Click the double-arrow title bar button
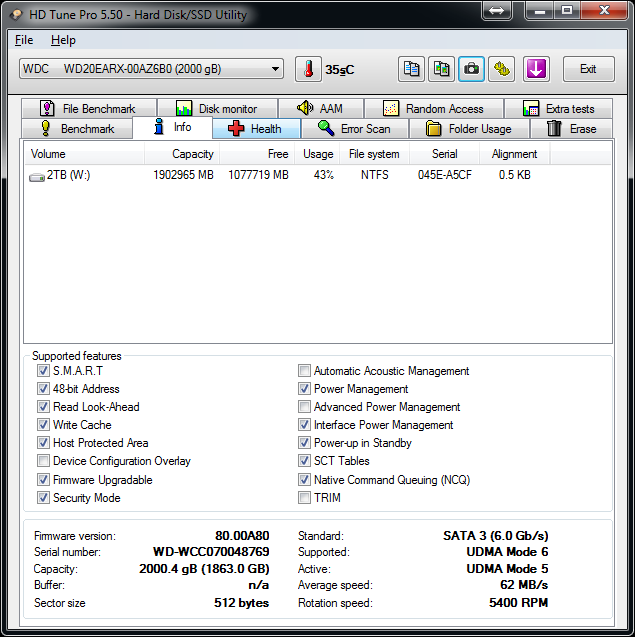This screenshot has height=637, width=635. pos(496,10)
